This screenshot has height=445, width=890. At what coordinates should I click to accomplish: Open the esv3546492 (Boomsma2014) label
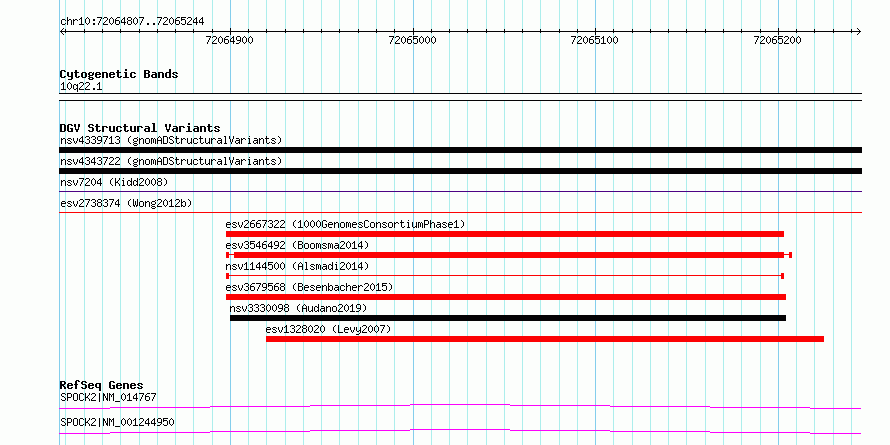coord(297,245)
